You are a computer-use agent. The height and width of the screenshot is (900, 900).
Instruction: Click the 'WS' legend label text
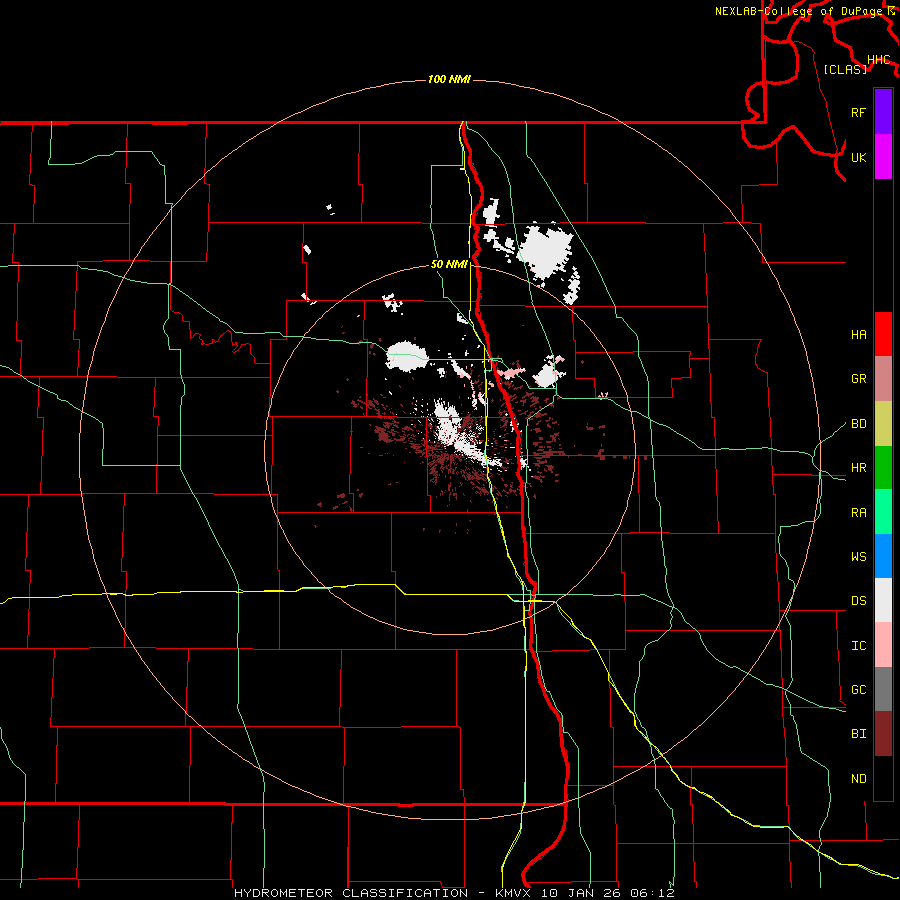tap(858, 556)
